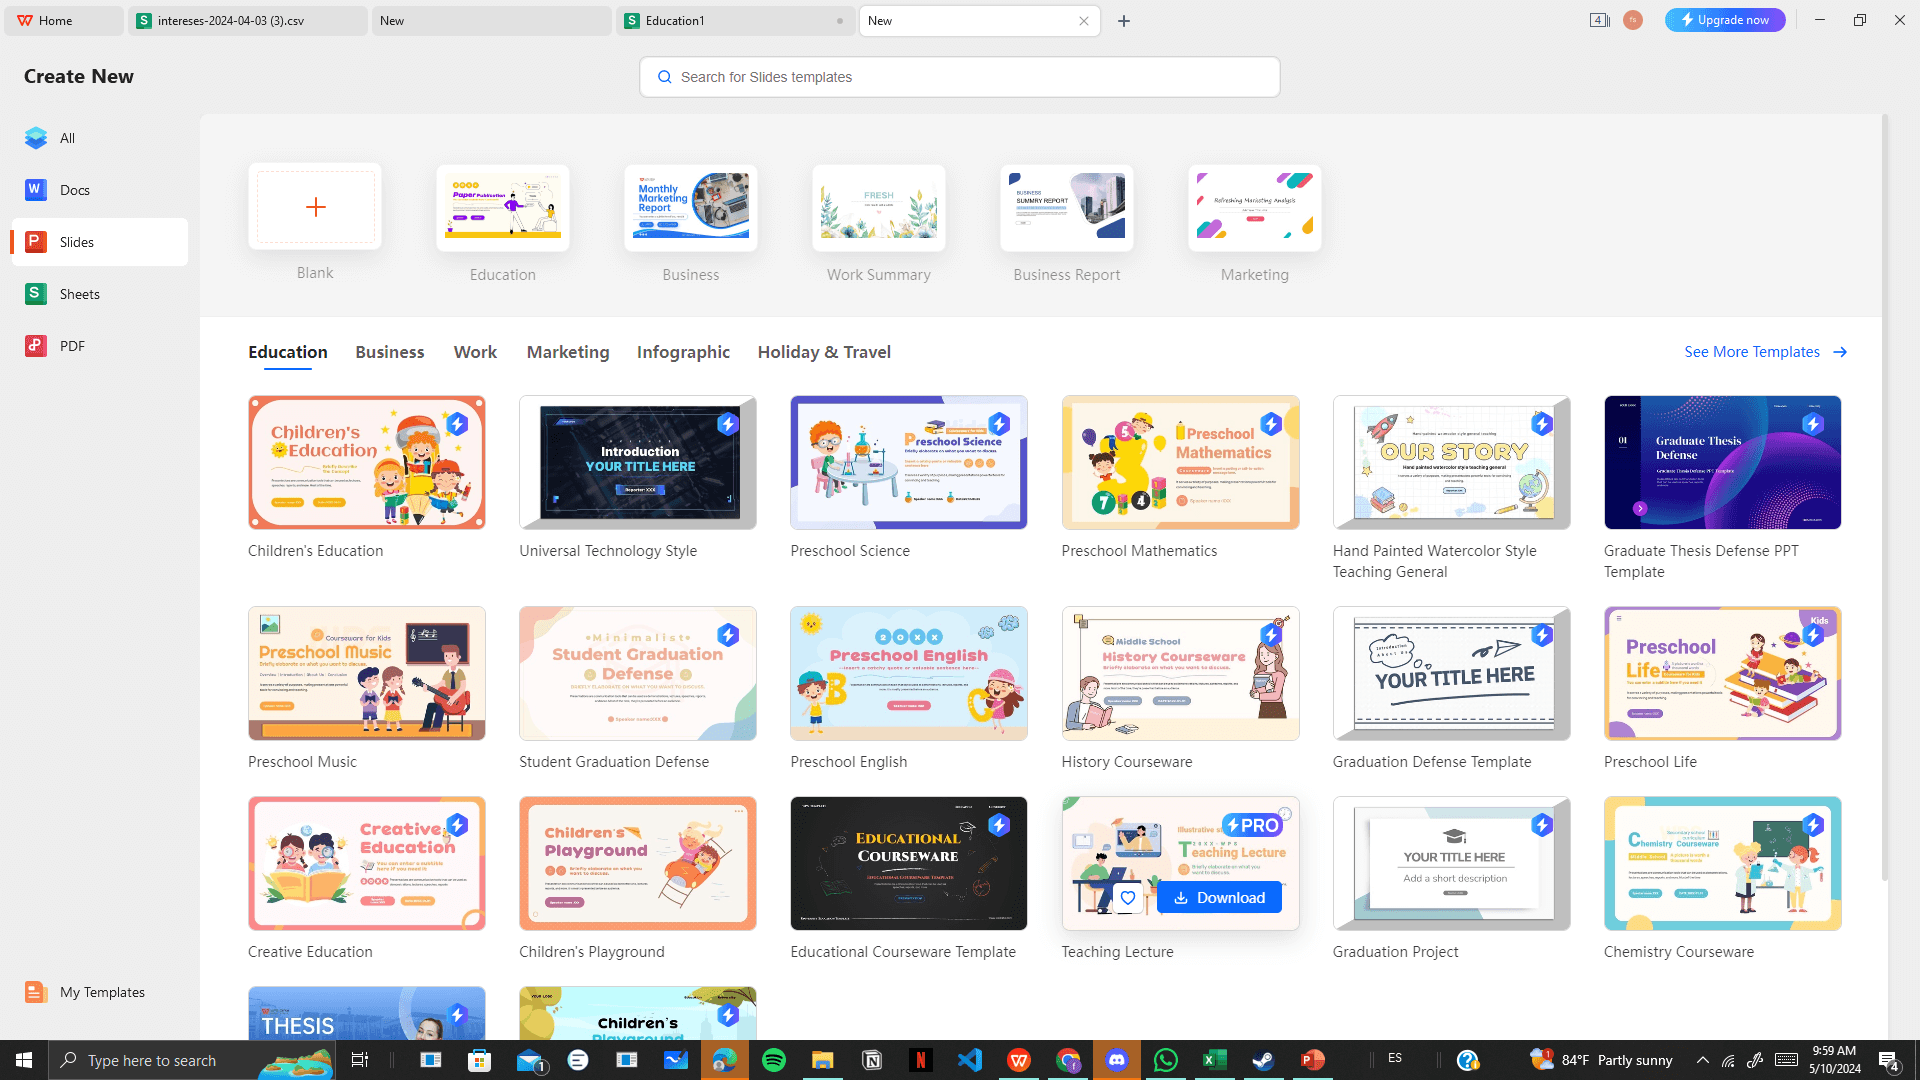Screen dimensions: 1920x1080
Task: Select the Sheets sidebar icon
Action: 36,294
